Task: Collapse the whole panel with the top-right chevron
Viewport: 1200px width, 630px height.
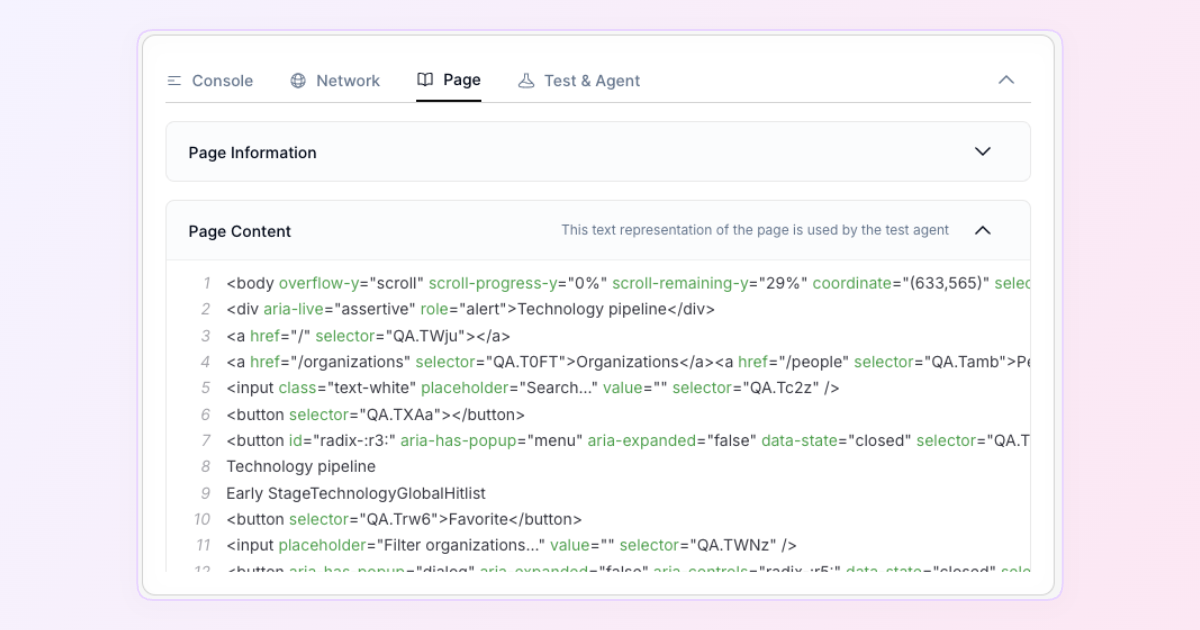Action: point(1006,80)
